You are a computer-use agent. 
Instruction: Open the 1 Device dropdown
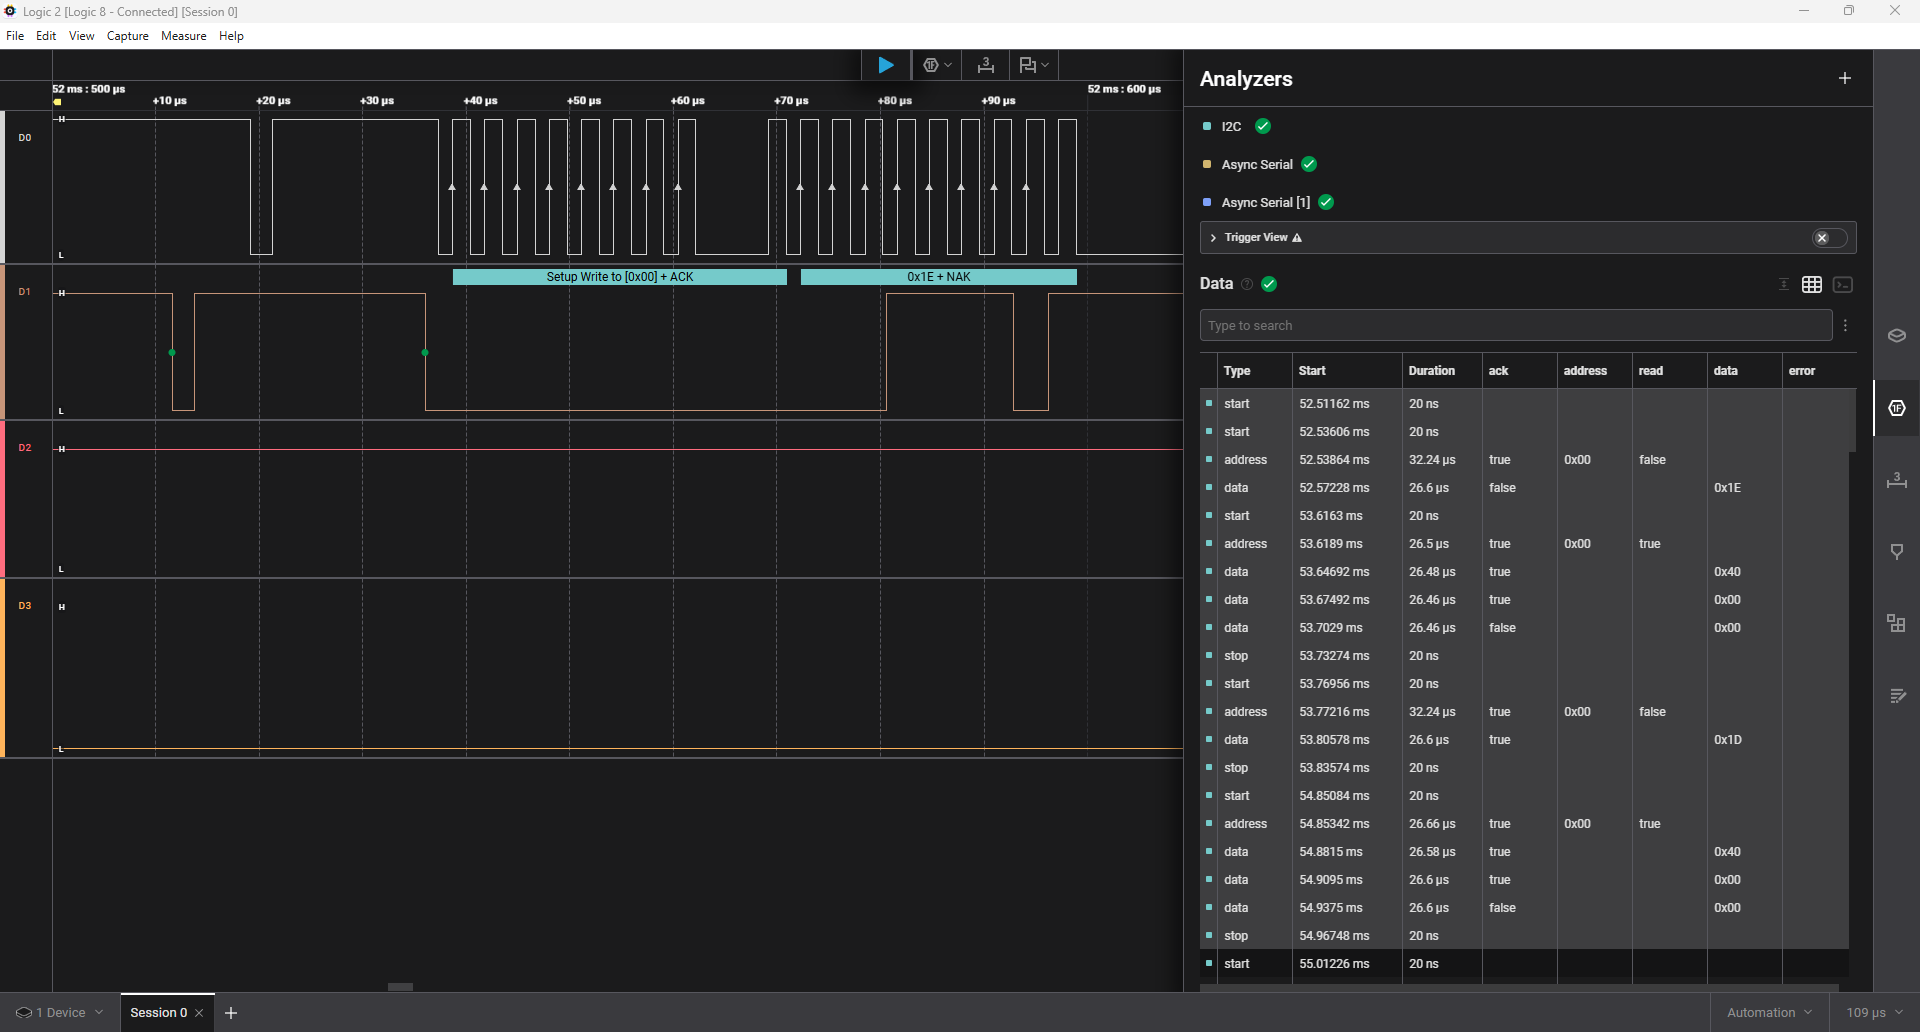click(60, 1013)
